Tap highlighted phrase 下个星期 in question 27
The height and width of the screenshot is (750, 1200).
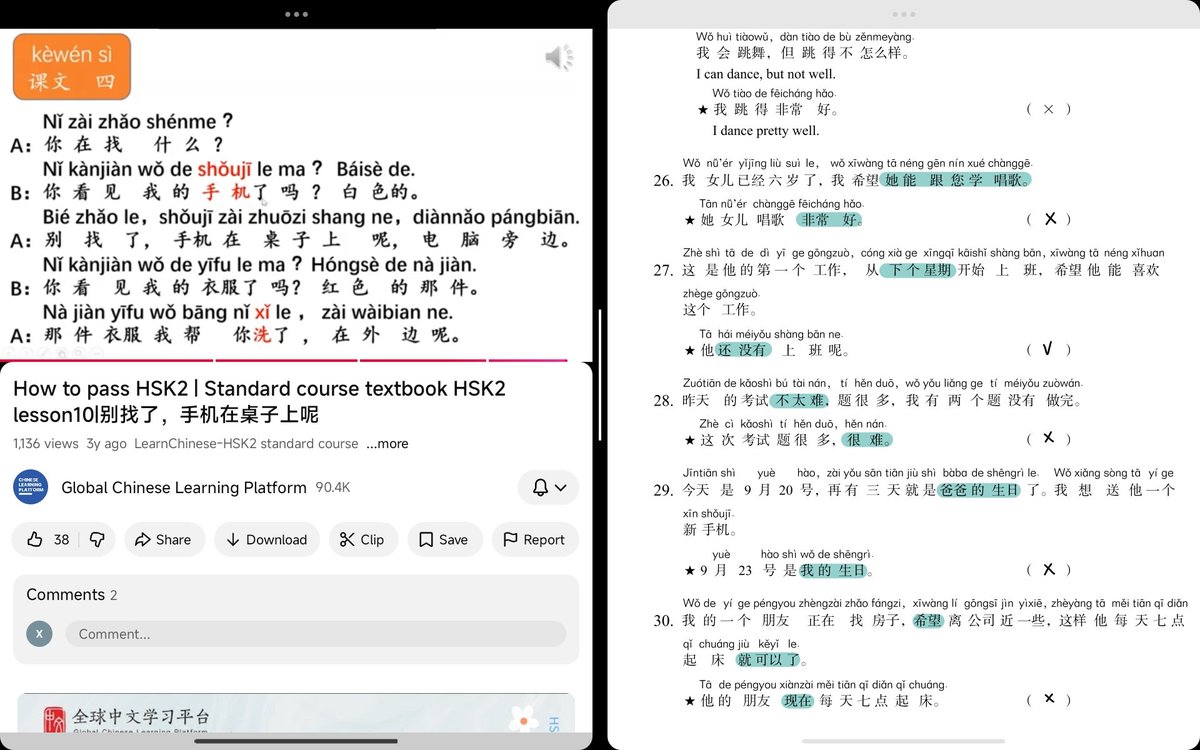click(917, 270)
